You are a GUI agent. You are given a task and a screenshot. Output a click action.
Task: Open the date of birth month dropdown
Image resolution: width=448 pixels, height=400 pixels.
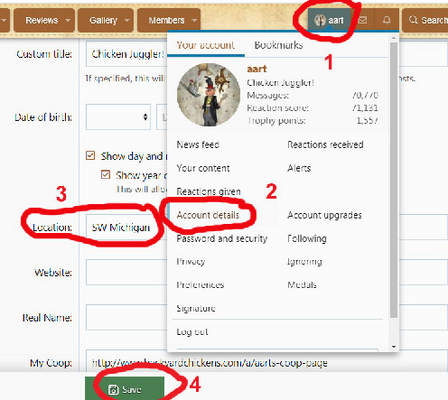pyautogui.click(x=118, y=117)
